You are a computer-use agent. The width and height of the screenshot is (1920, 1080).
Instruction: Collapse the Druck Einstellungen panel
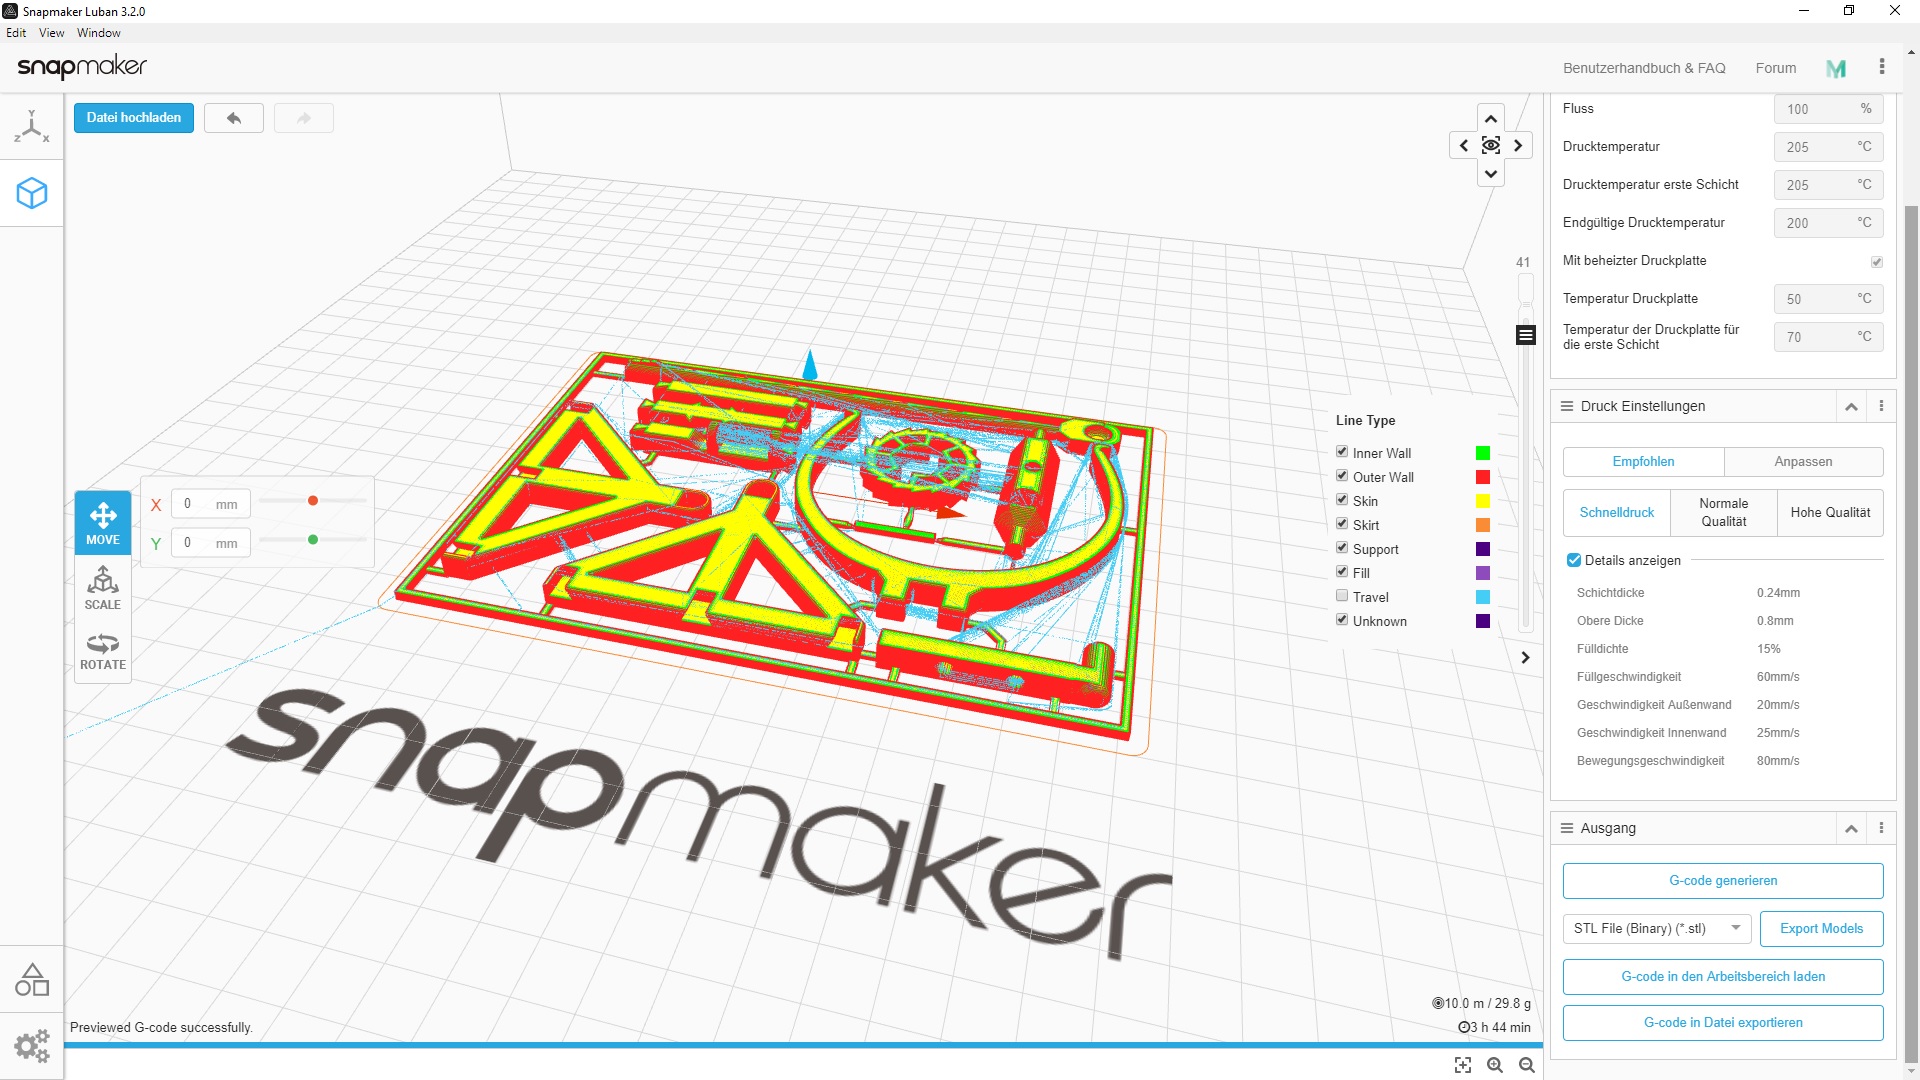coord(1851,407)
